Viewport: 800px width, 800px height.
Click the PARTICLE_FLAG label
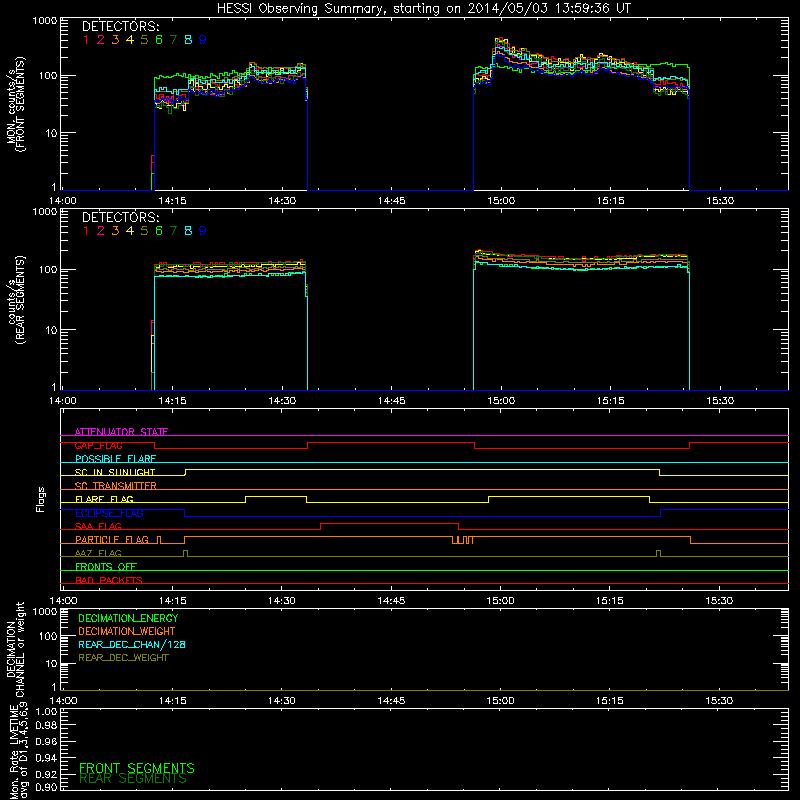tap(112, 540)
